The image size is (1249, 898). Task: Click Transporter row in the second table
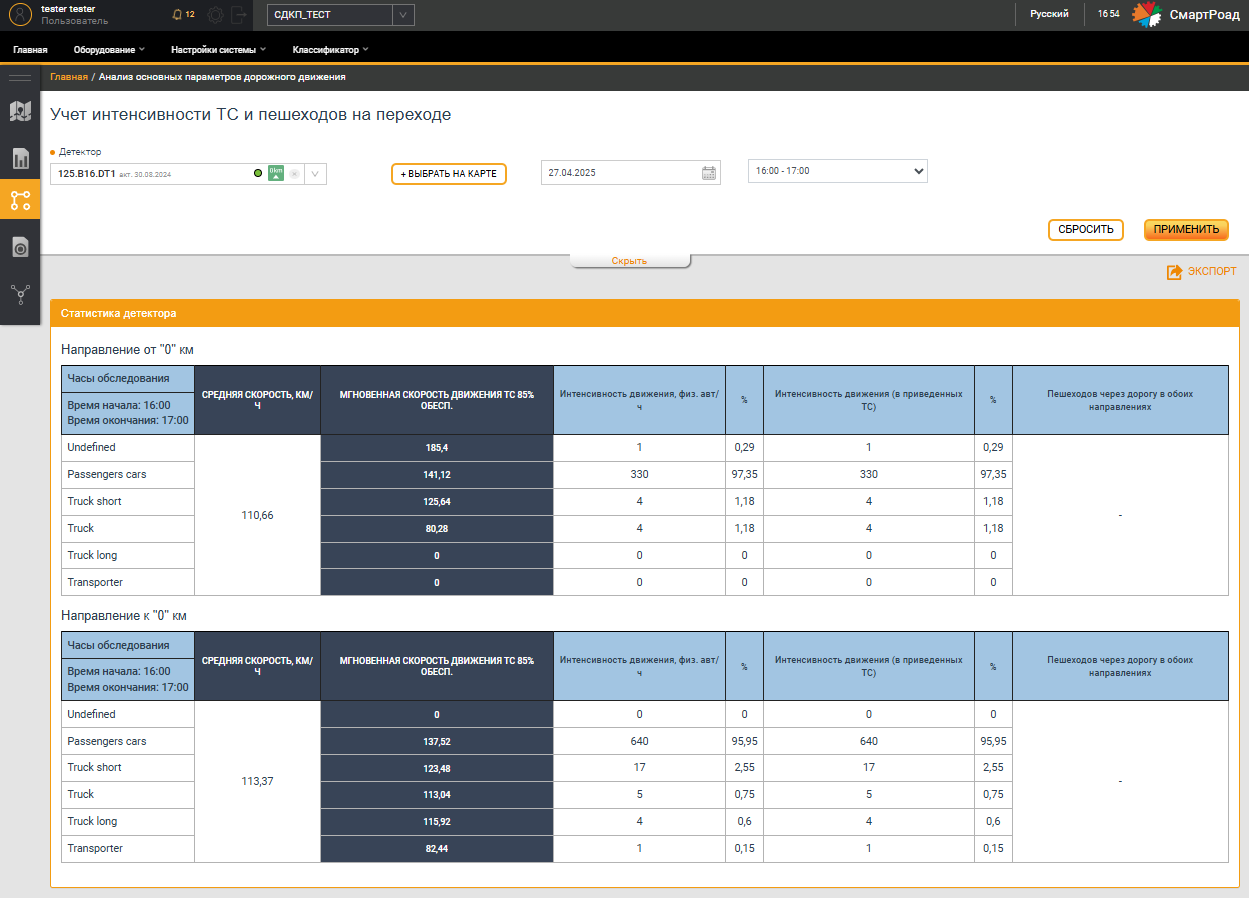[x=128, y=848]
